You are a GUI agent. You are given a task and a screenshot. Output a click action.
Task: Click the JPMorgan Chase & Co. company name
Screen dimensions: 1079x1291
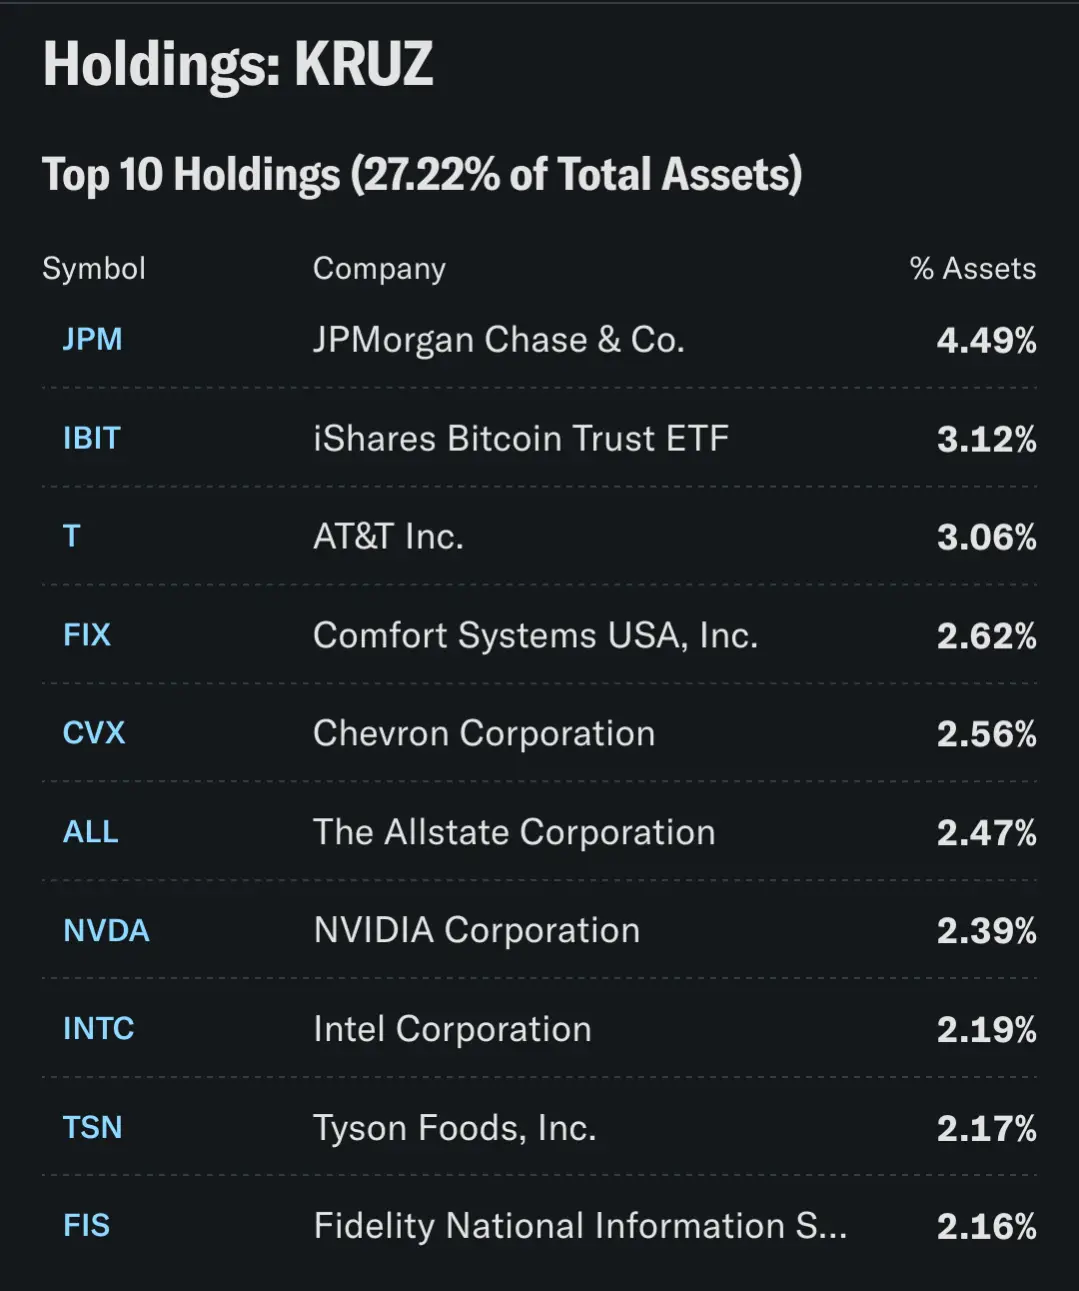(x=498, y=340)
